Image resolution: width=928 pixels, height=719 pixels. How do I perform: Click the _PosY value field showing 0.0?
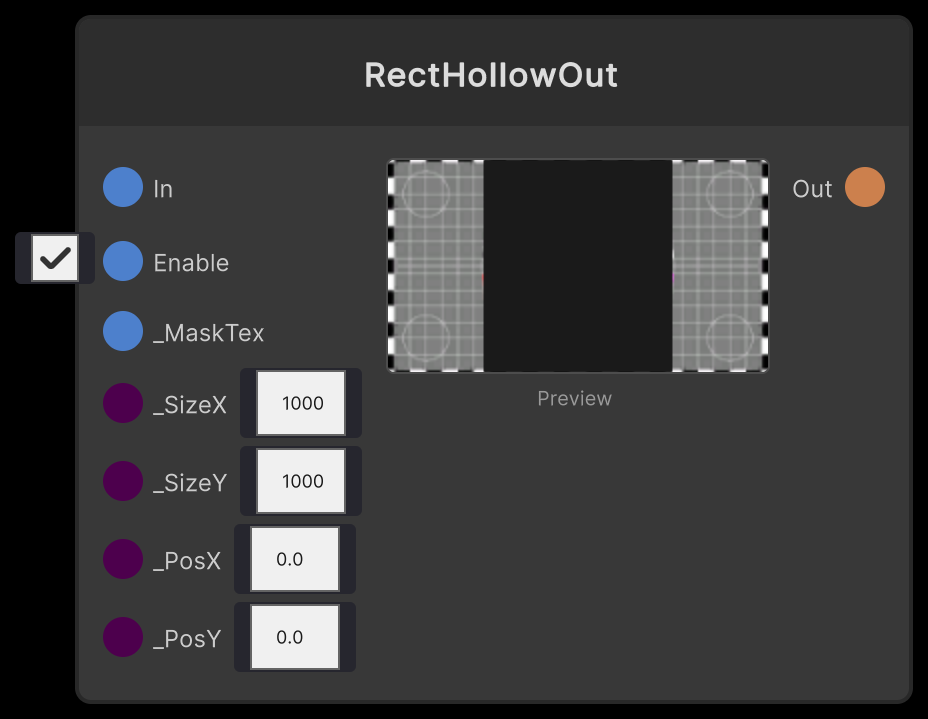click(294, 637)
